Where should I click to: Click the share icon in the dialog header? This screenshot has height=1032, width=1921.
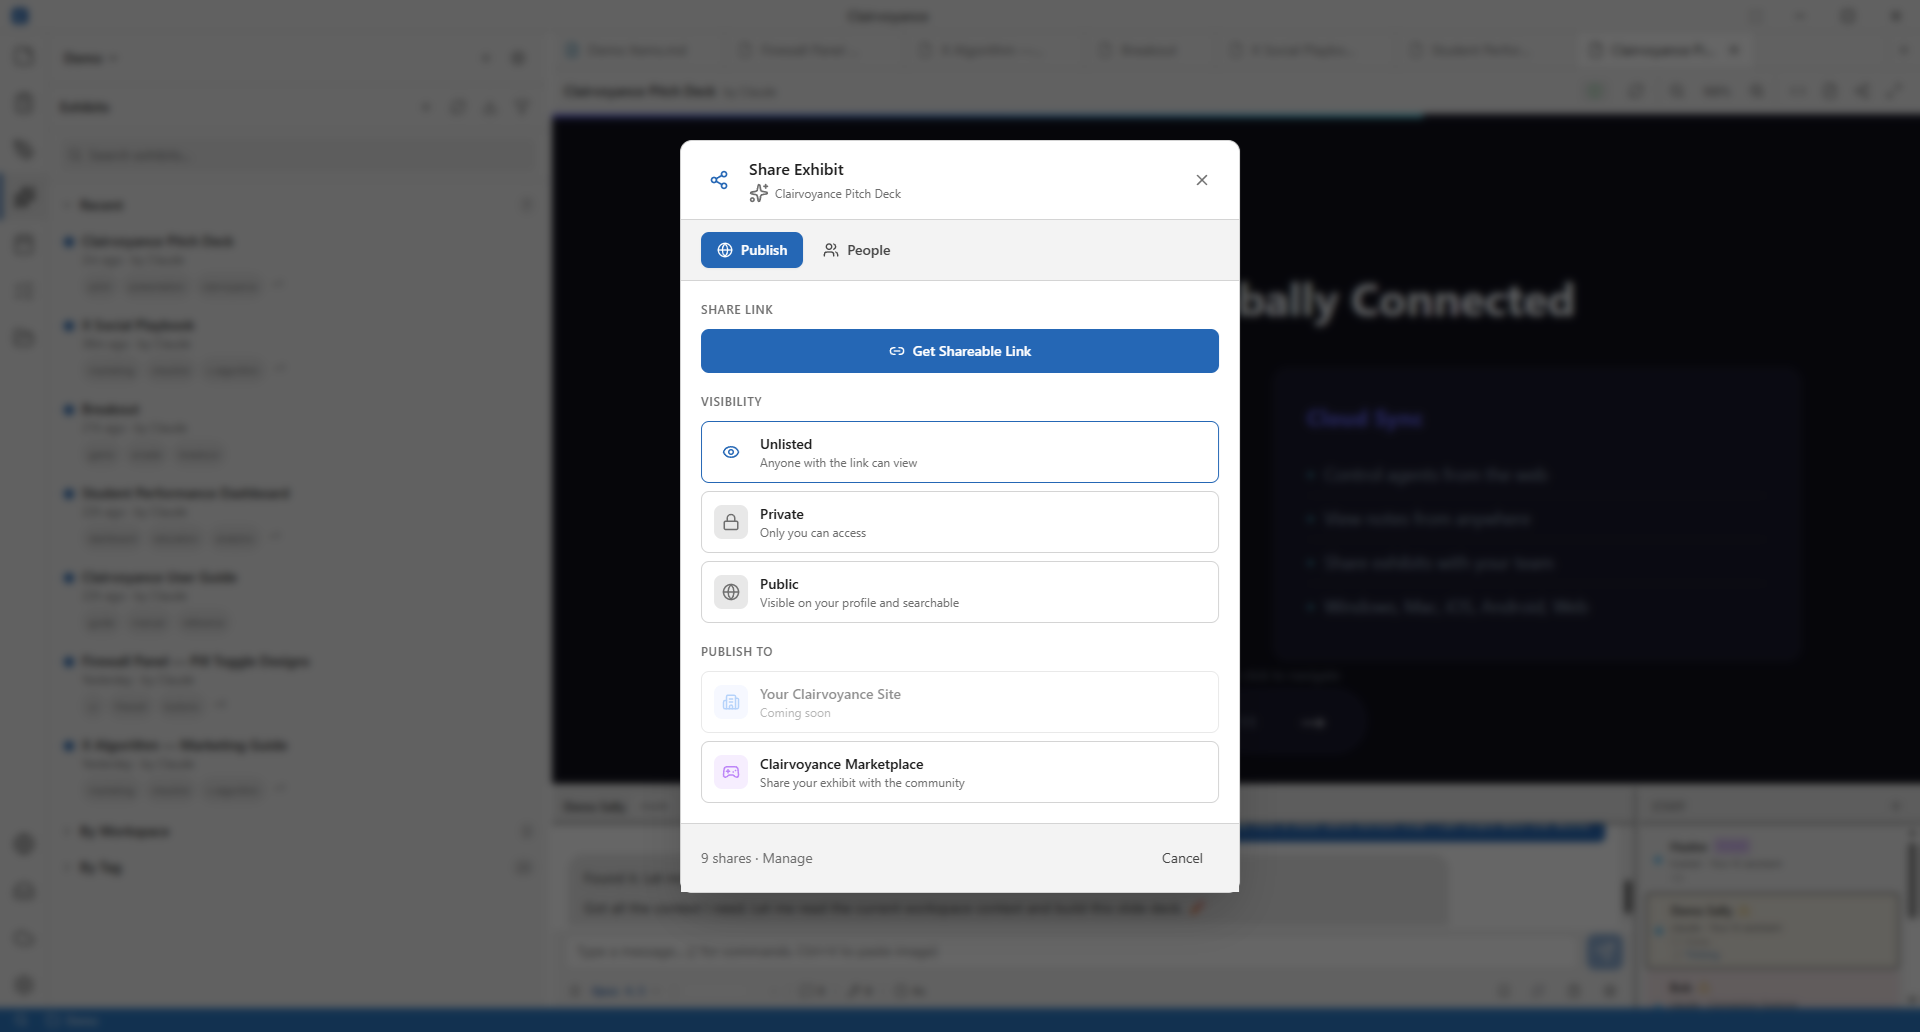719,180
